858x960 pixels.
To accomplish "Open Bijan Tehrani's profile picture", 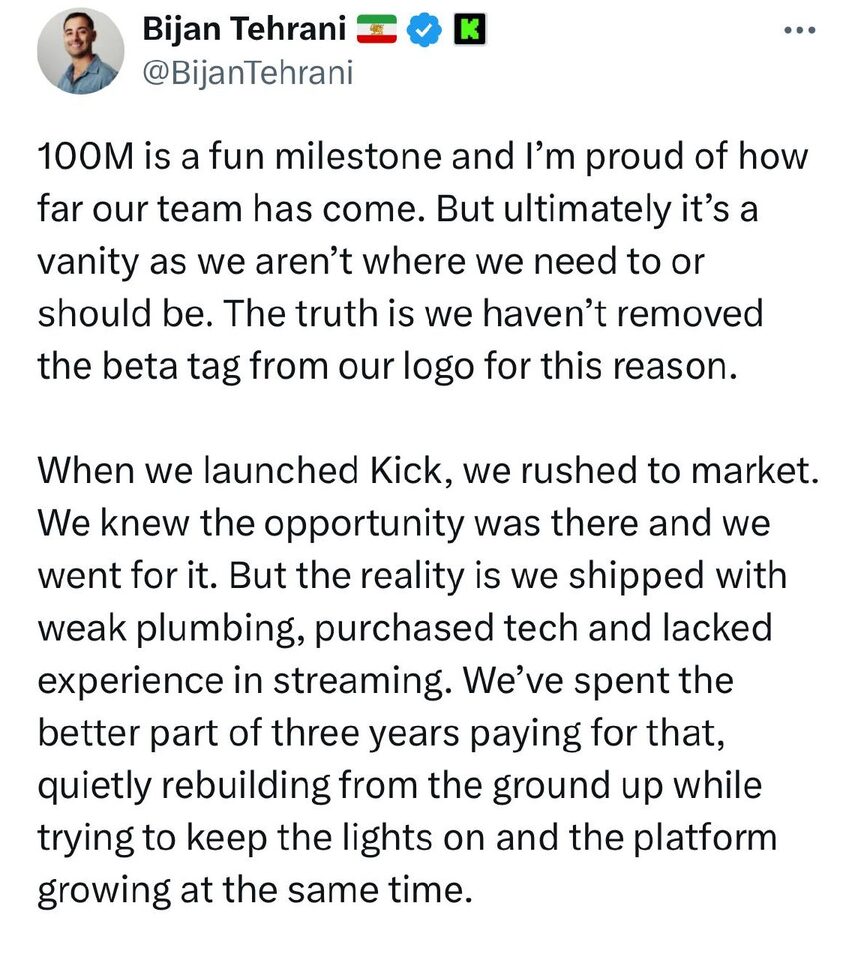I will pyautogui.click(x=81, y=53).
